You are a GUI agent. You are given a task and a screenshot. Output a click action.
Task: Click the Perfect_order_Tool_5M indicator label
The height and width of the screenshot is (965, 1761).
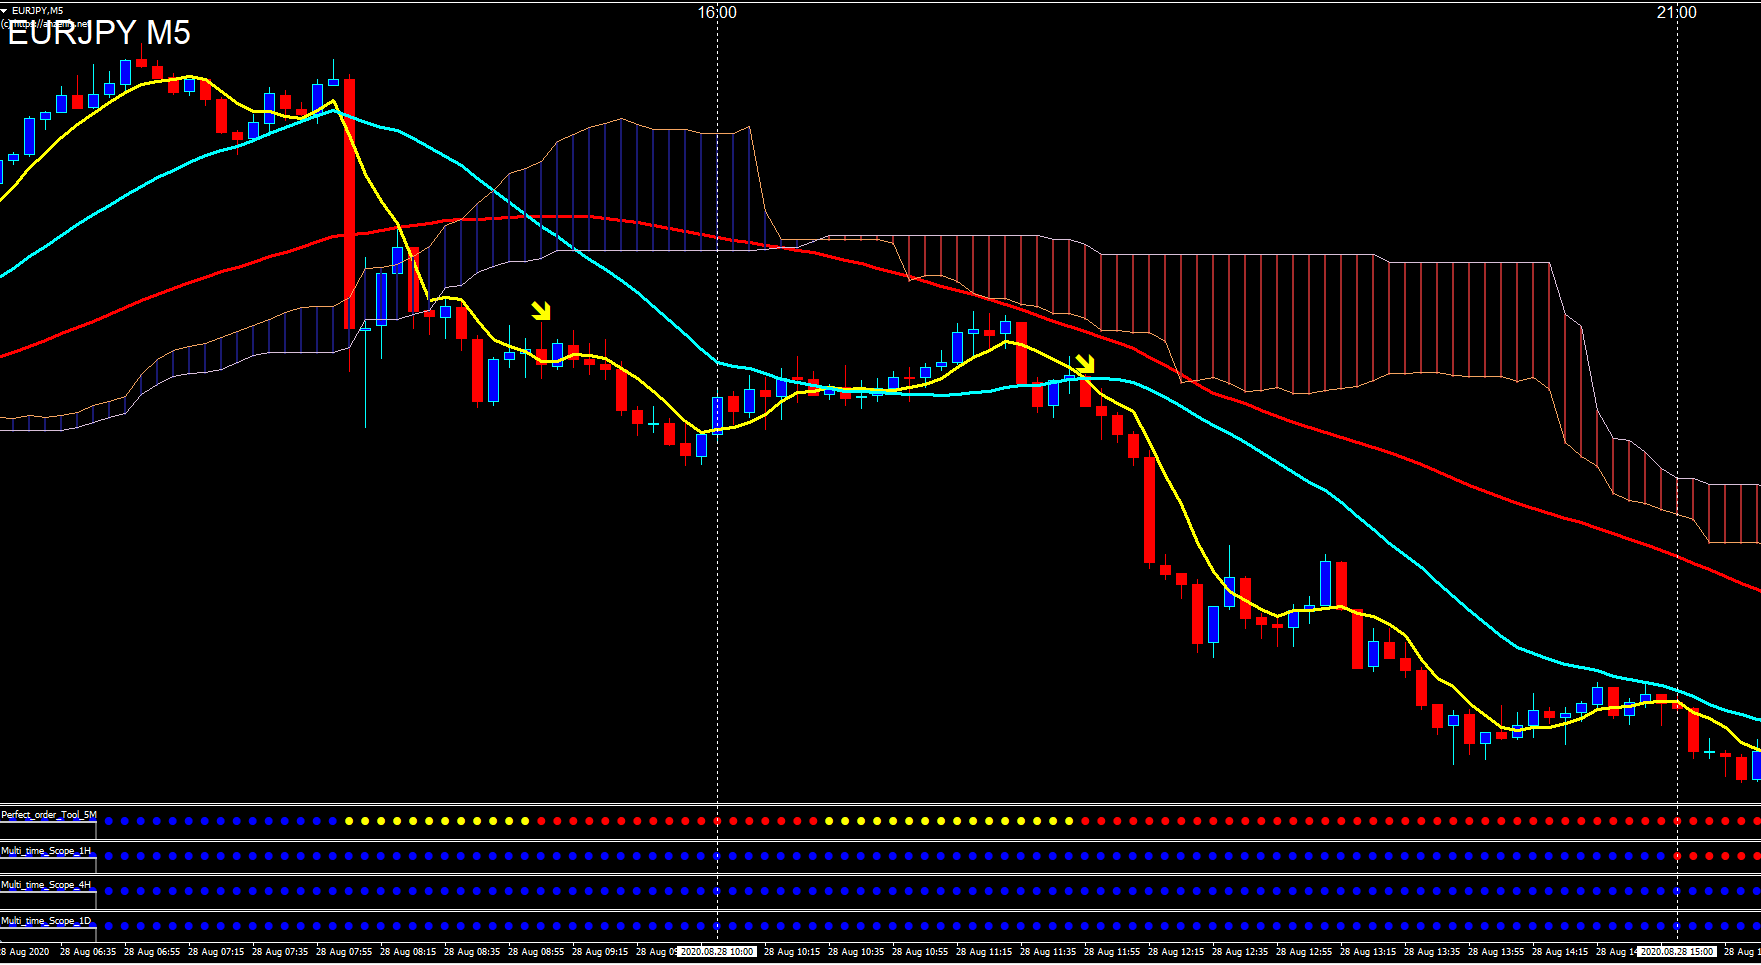click(49, 815)
